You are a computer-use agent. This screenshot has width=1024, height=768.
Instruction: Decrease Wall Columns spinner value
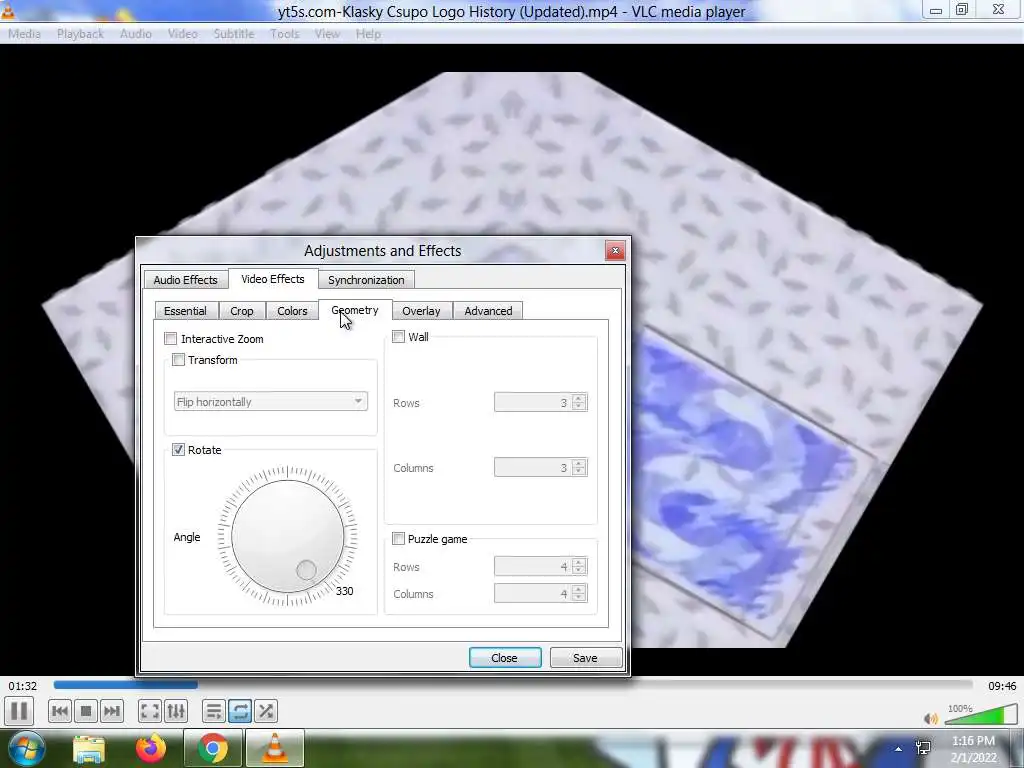(x=579, y=472)
